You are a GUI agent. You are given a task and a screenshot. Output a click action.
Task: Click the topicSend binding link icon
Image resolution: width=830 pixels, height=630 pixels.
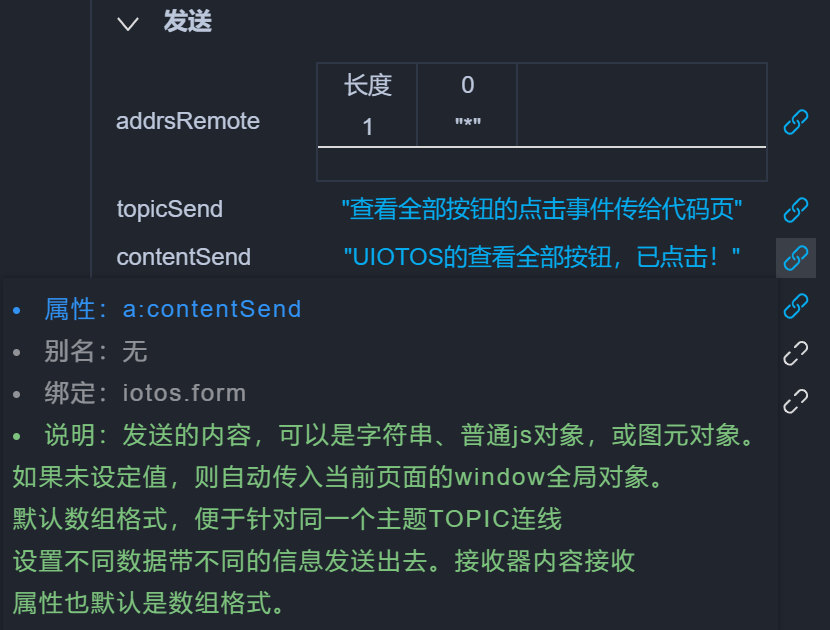point(795,210)
